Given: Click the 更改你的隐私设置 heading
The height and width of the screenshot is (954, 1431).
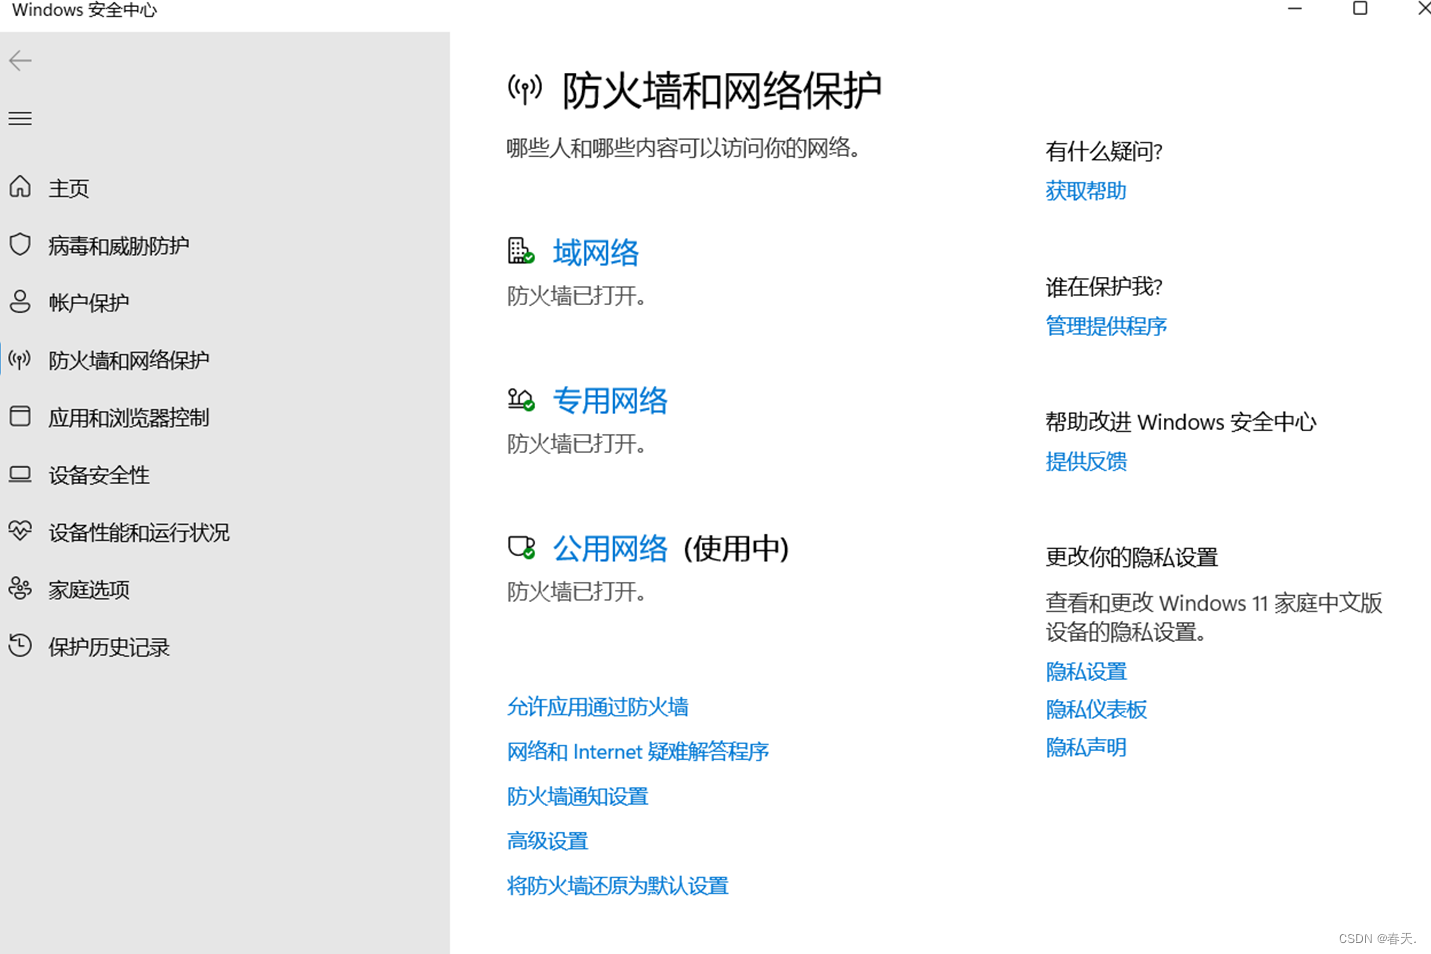Looking at the screenshot, I should [1132, 557].
